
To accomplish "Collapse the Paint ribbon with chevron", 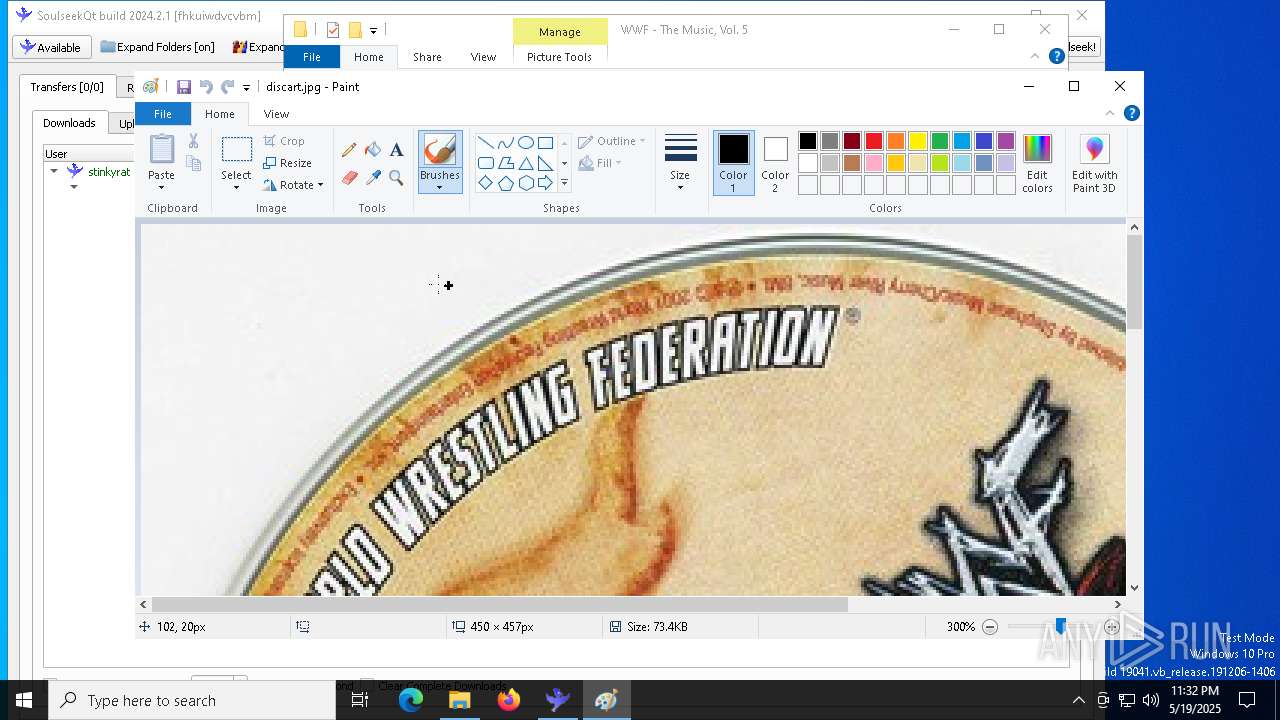I will [x=1110, y=113].
